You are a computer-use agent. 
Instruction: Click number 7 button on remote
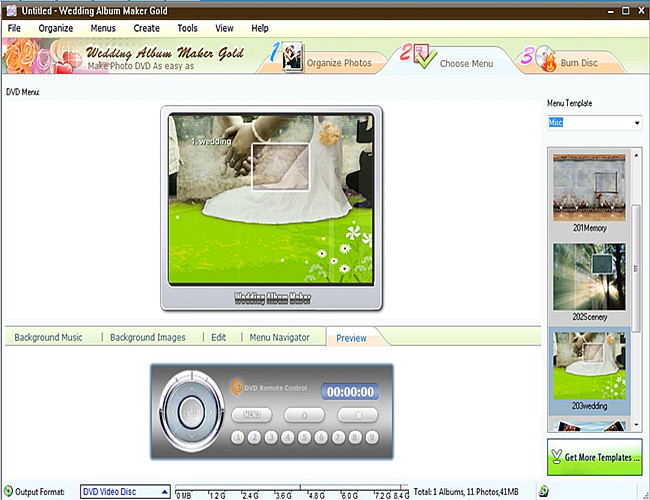338,437
